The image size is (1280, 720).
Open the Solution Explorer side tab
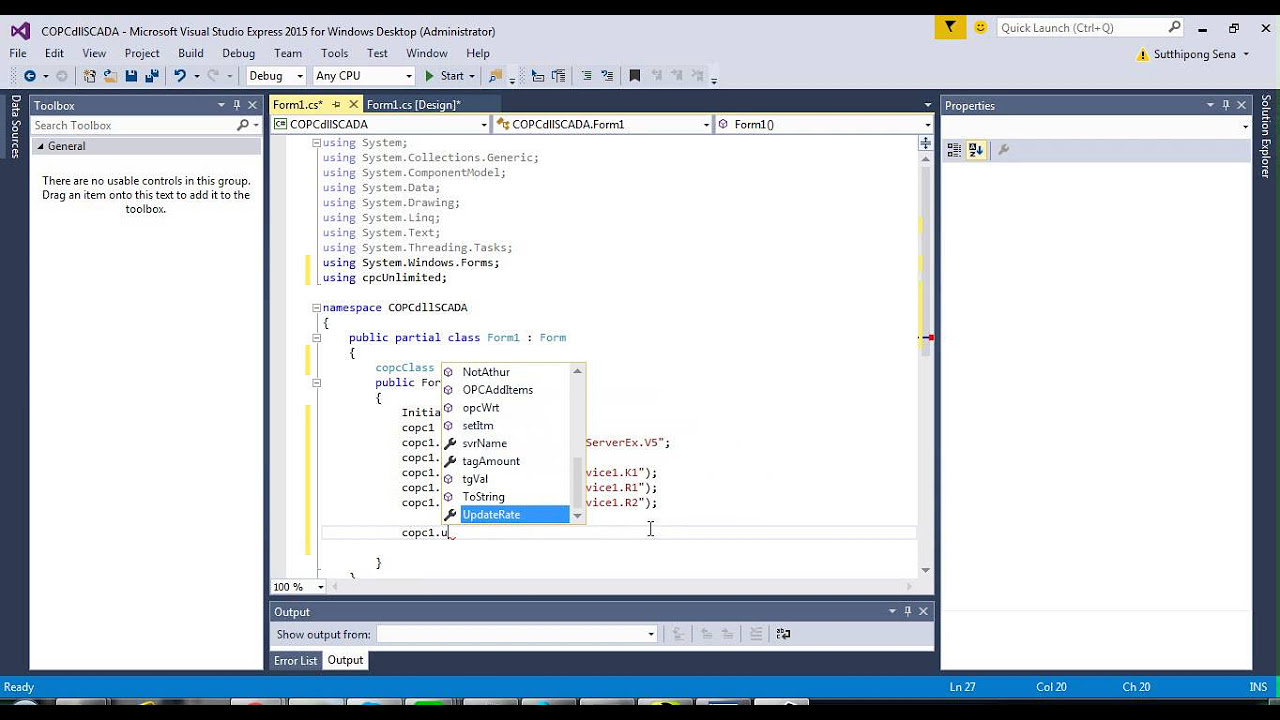click(1265, 137)
